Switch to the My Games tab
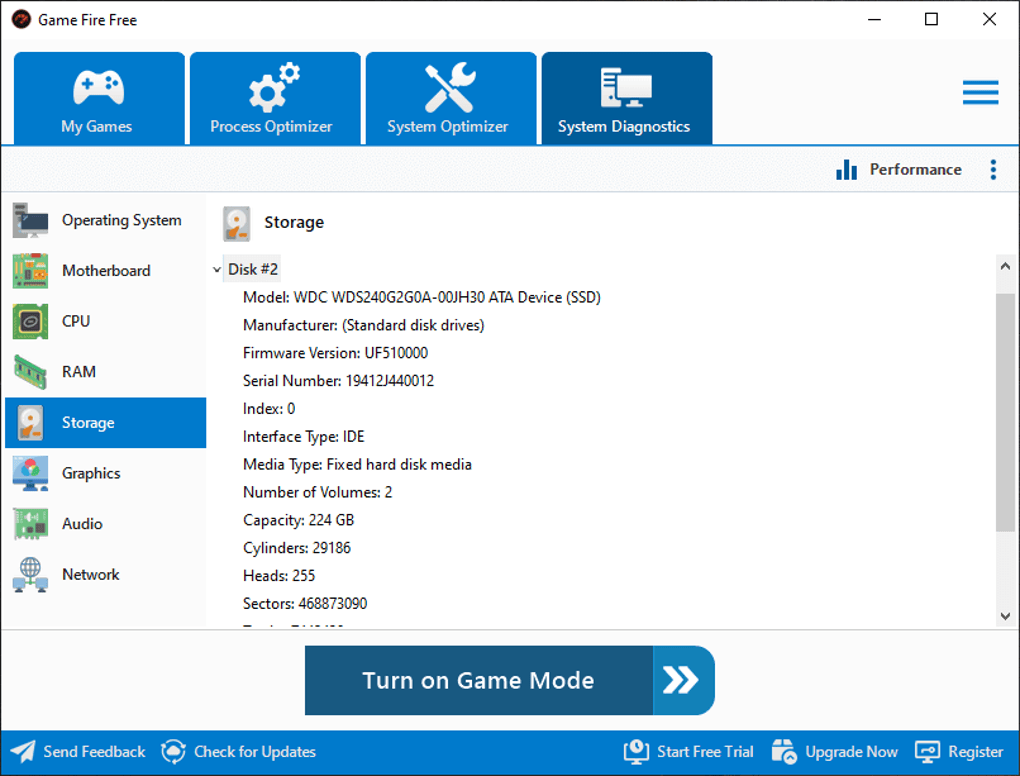The width and height of the screenshot is (1020, 776). click(98, 99)
